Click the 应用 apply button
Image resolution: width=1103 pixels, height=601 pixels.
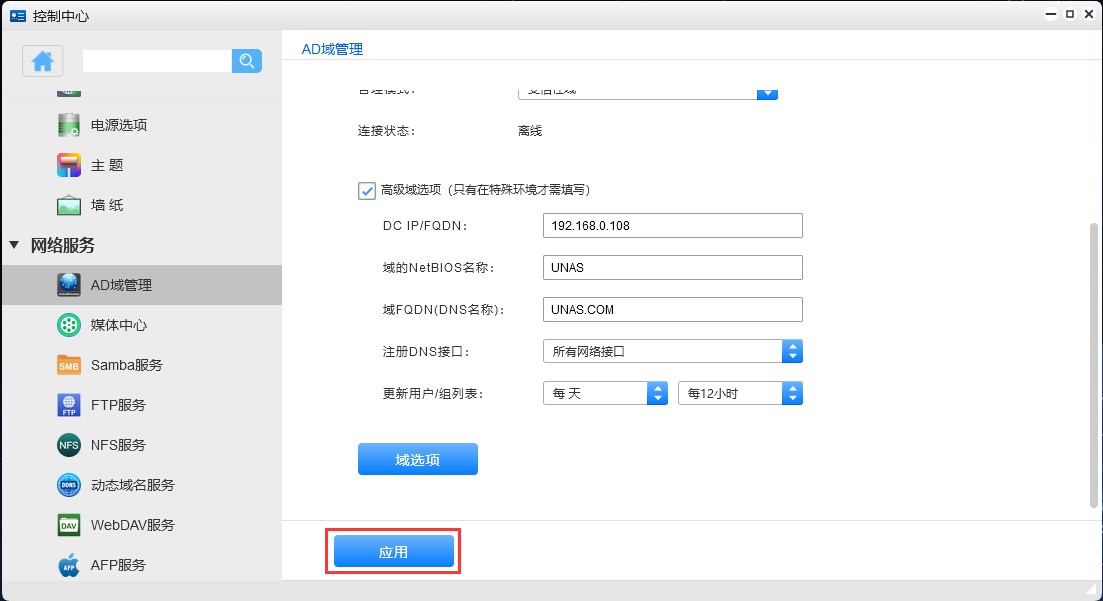(x=393, y=552)
